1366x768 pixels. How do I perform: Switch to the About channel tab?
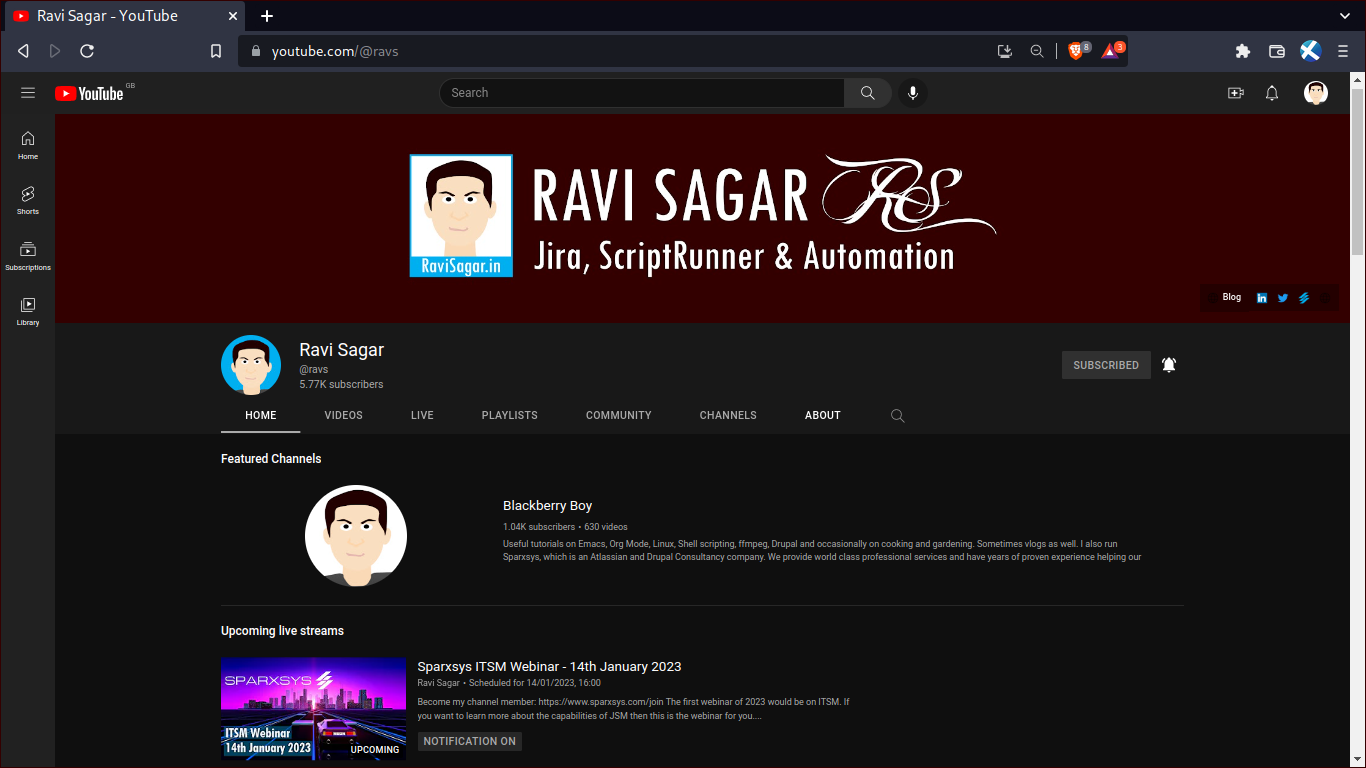(x=823, y=415)
